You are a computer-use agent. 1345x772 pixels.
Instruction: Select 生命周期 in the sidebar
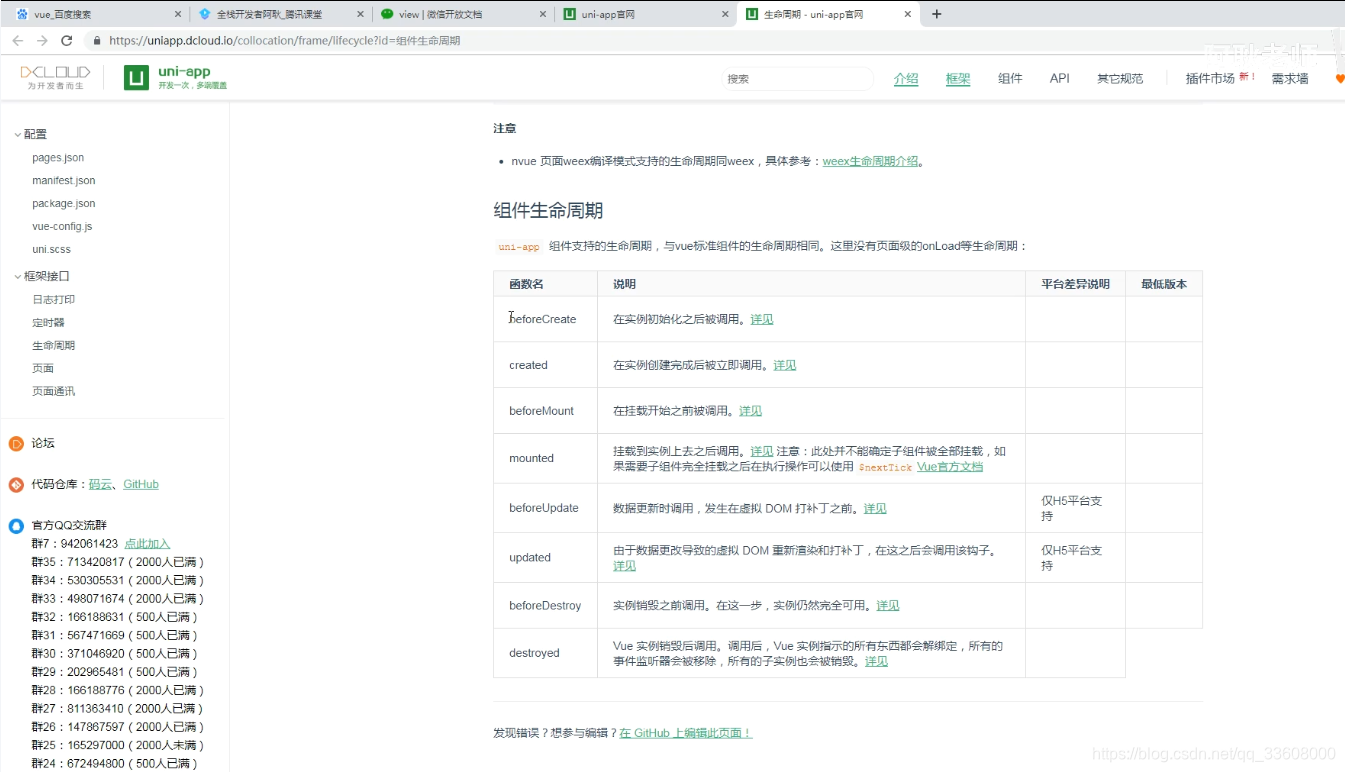point(53,344)
